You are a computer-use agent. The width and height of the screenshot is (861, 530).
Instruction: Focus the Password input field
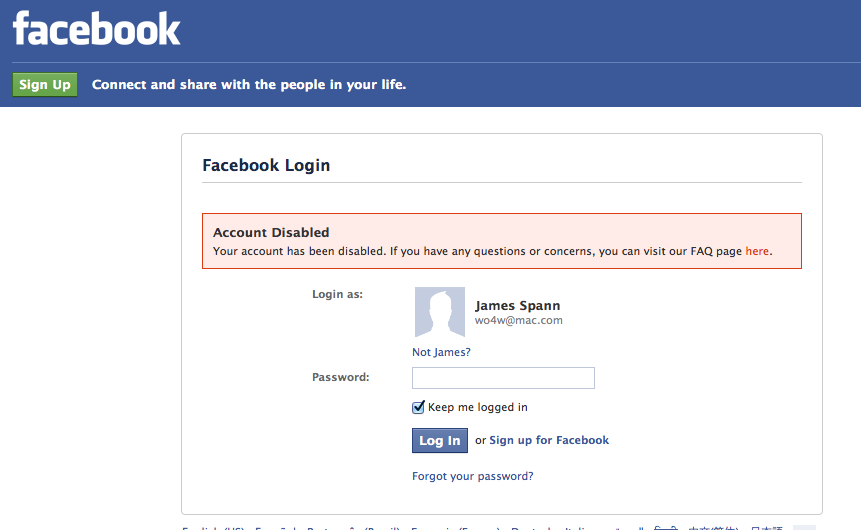coord(503,378)
